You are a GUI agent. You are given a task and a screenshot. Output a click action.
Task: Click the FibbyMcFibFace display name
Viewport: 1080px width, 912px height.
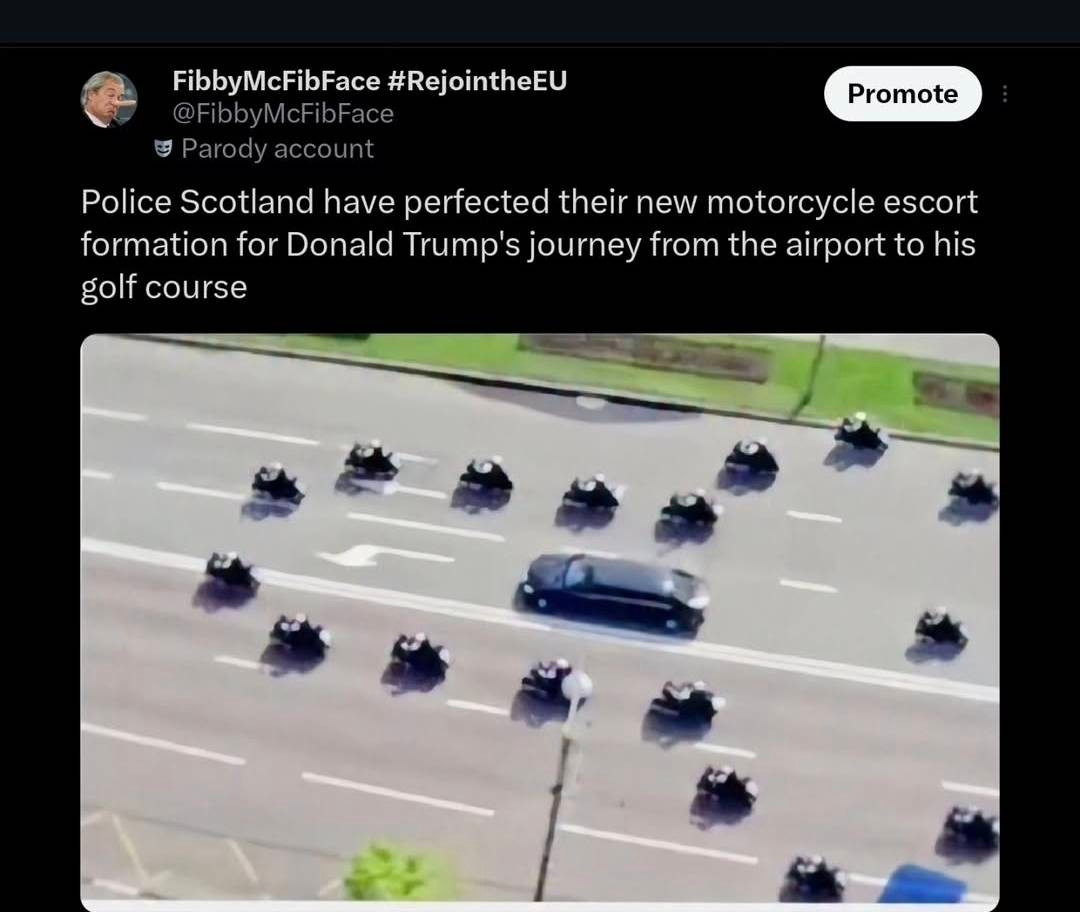(276, 81)
